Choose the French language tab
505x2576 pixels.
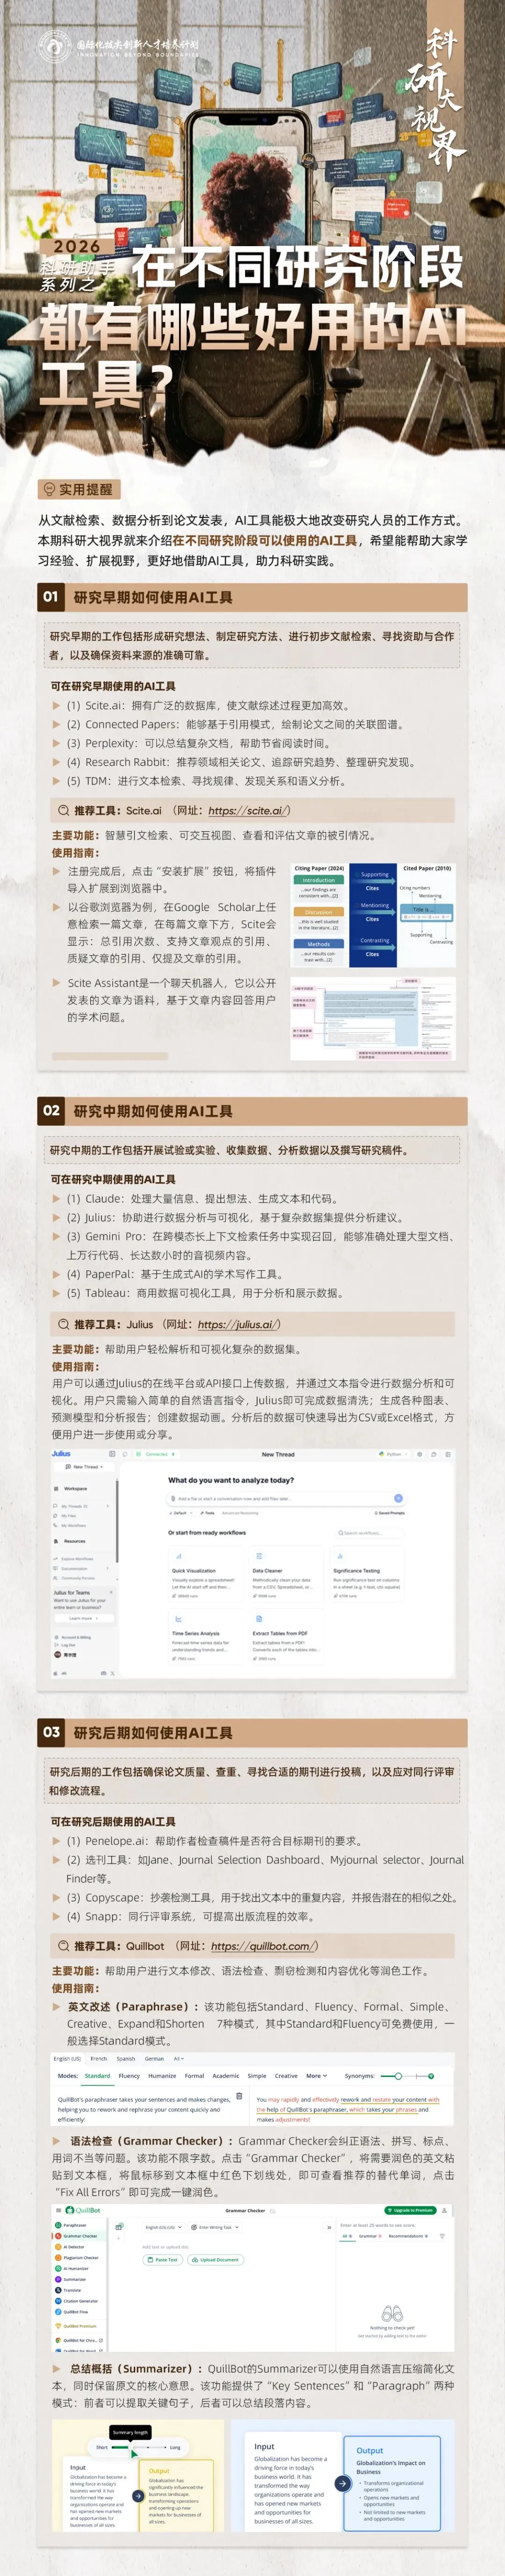[x=99, y=2059]
